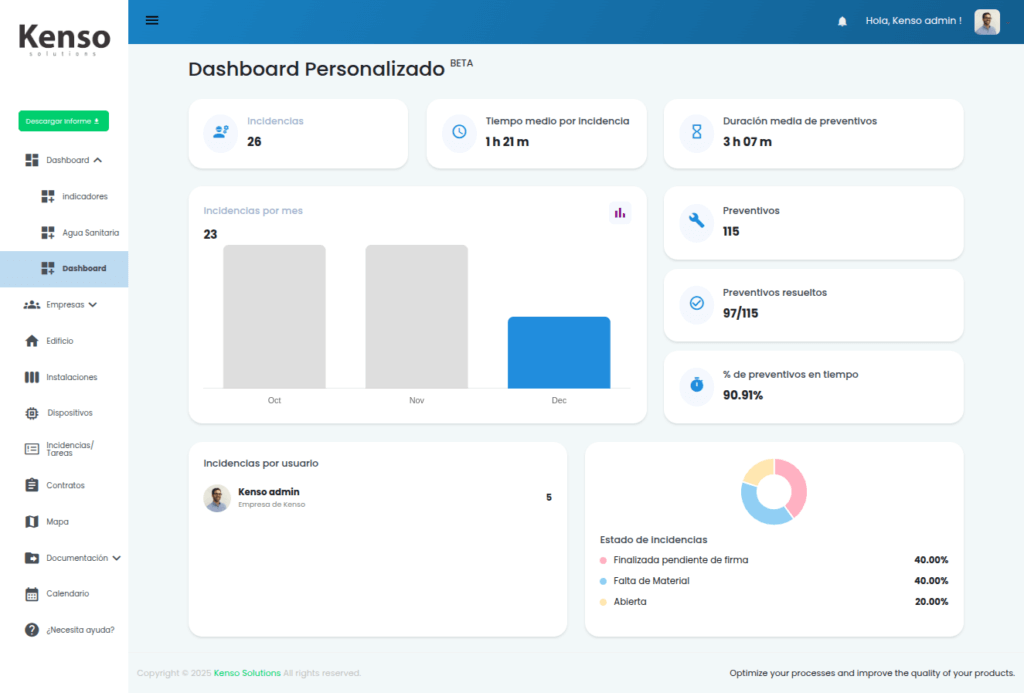Image resolution: width=1024 pixels, height=693 pixels.
Task: Click the Documentación folder icon
Action: click(x=31, y=558)
